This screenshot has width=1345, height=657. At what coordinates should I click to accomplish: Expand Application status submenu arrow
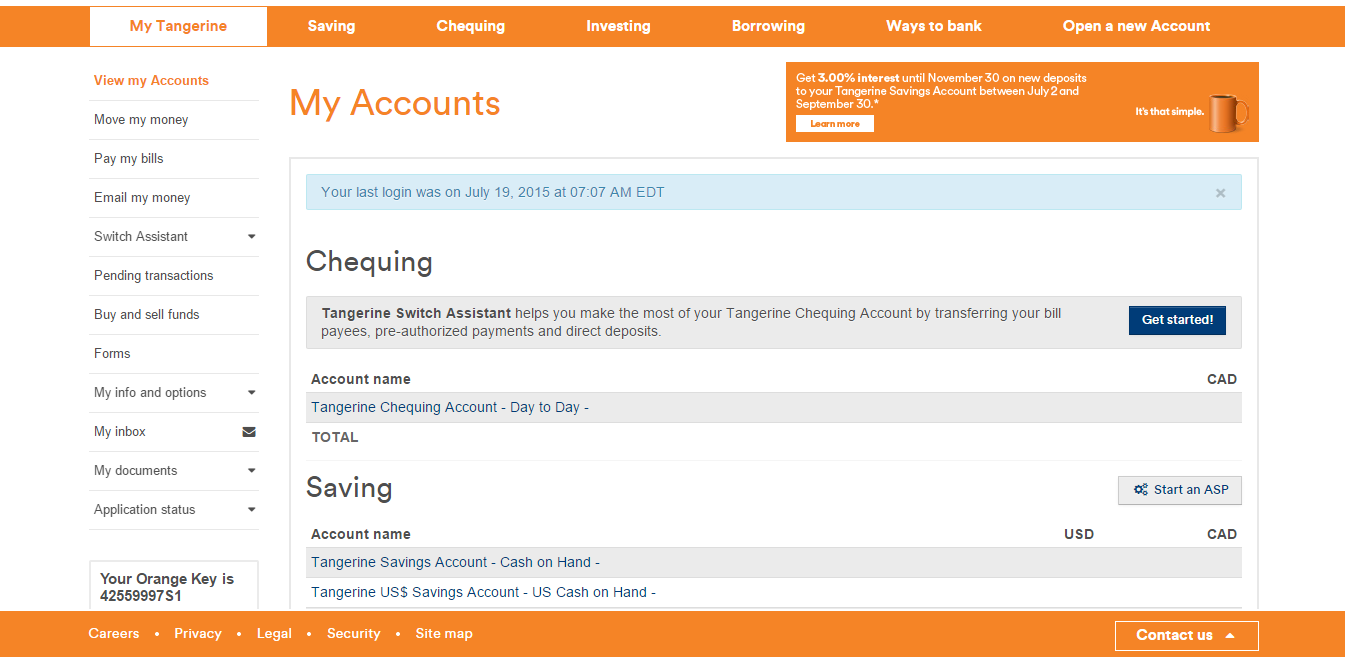point(252,510)
